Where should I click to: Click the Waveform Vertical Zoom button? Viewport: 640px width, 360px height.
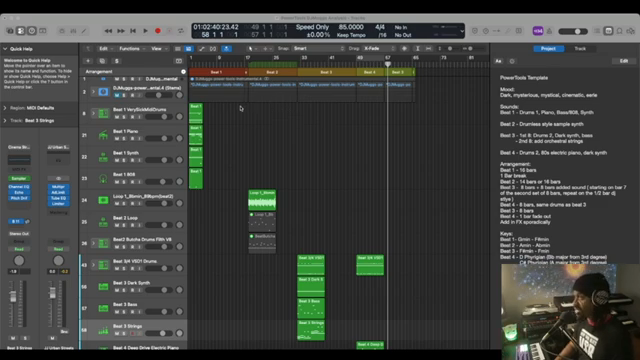tap(404, 49)
